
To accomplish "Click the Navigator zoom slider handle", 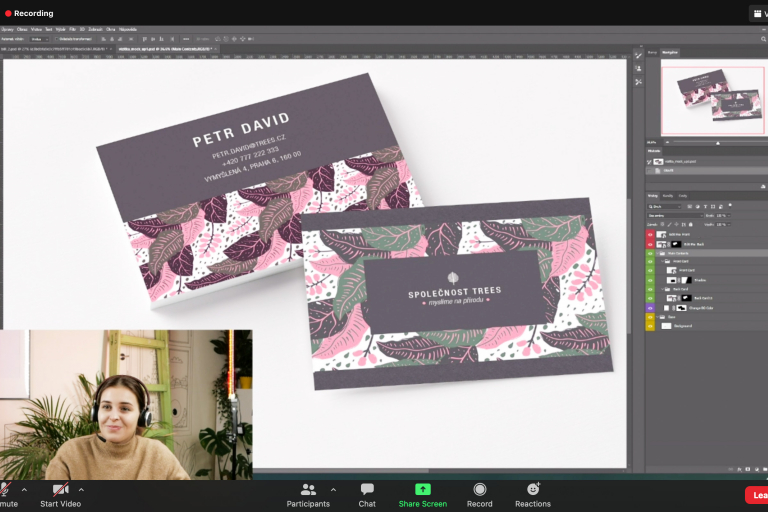I will (x=717, y=143).
